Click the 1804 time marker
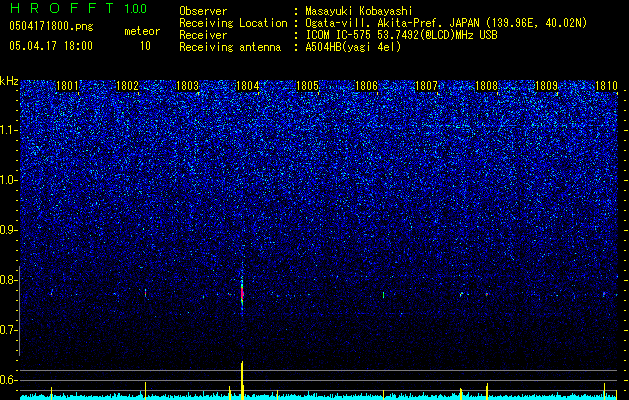629x400 pixels. 248,86
